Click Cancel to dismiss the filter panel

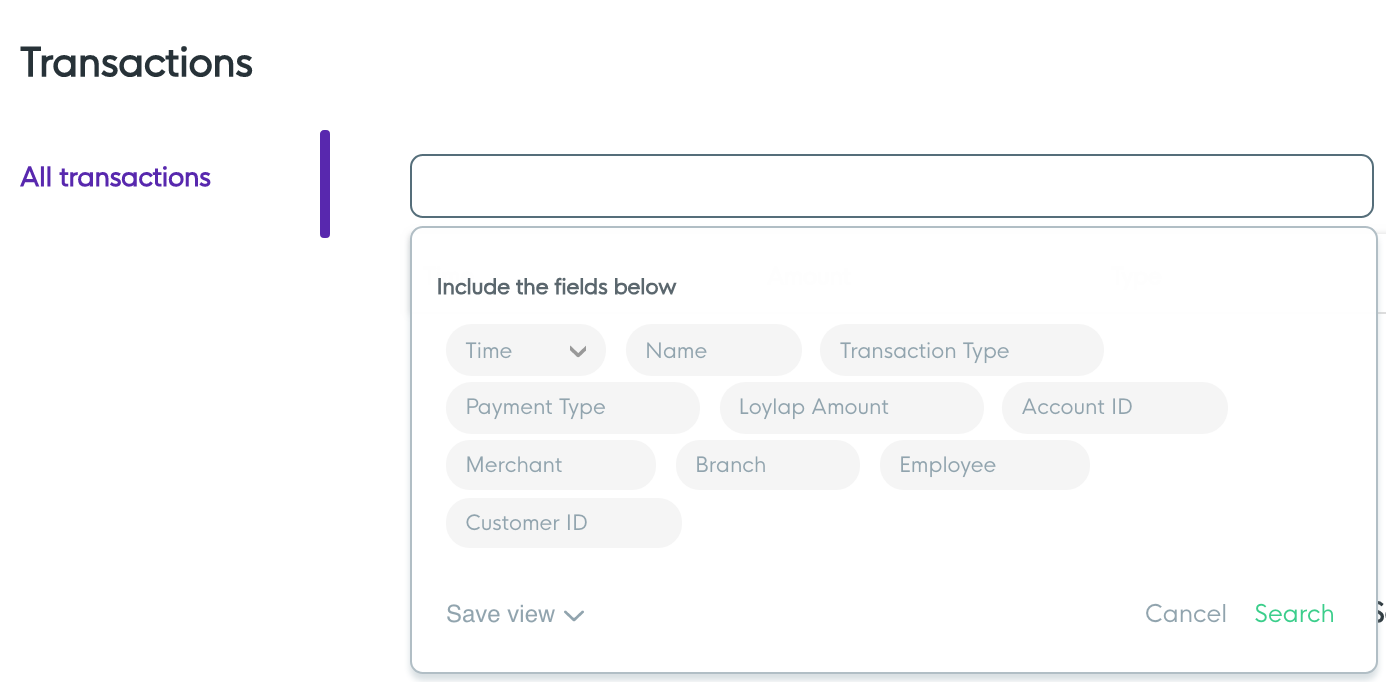tap(1185, 613)
